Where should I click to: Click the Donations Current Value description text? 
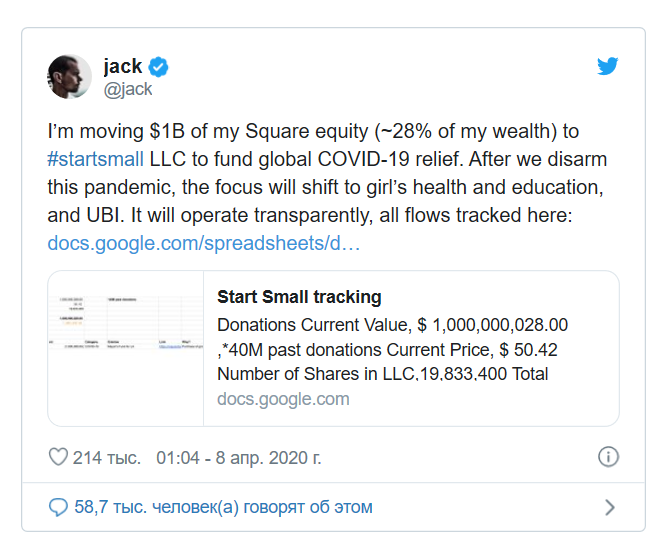pyautogui.click(x=392, y=325)
